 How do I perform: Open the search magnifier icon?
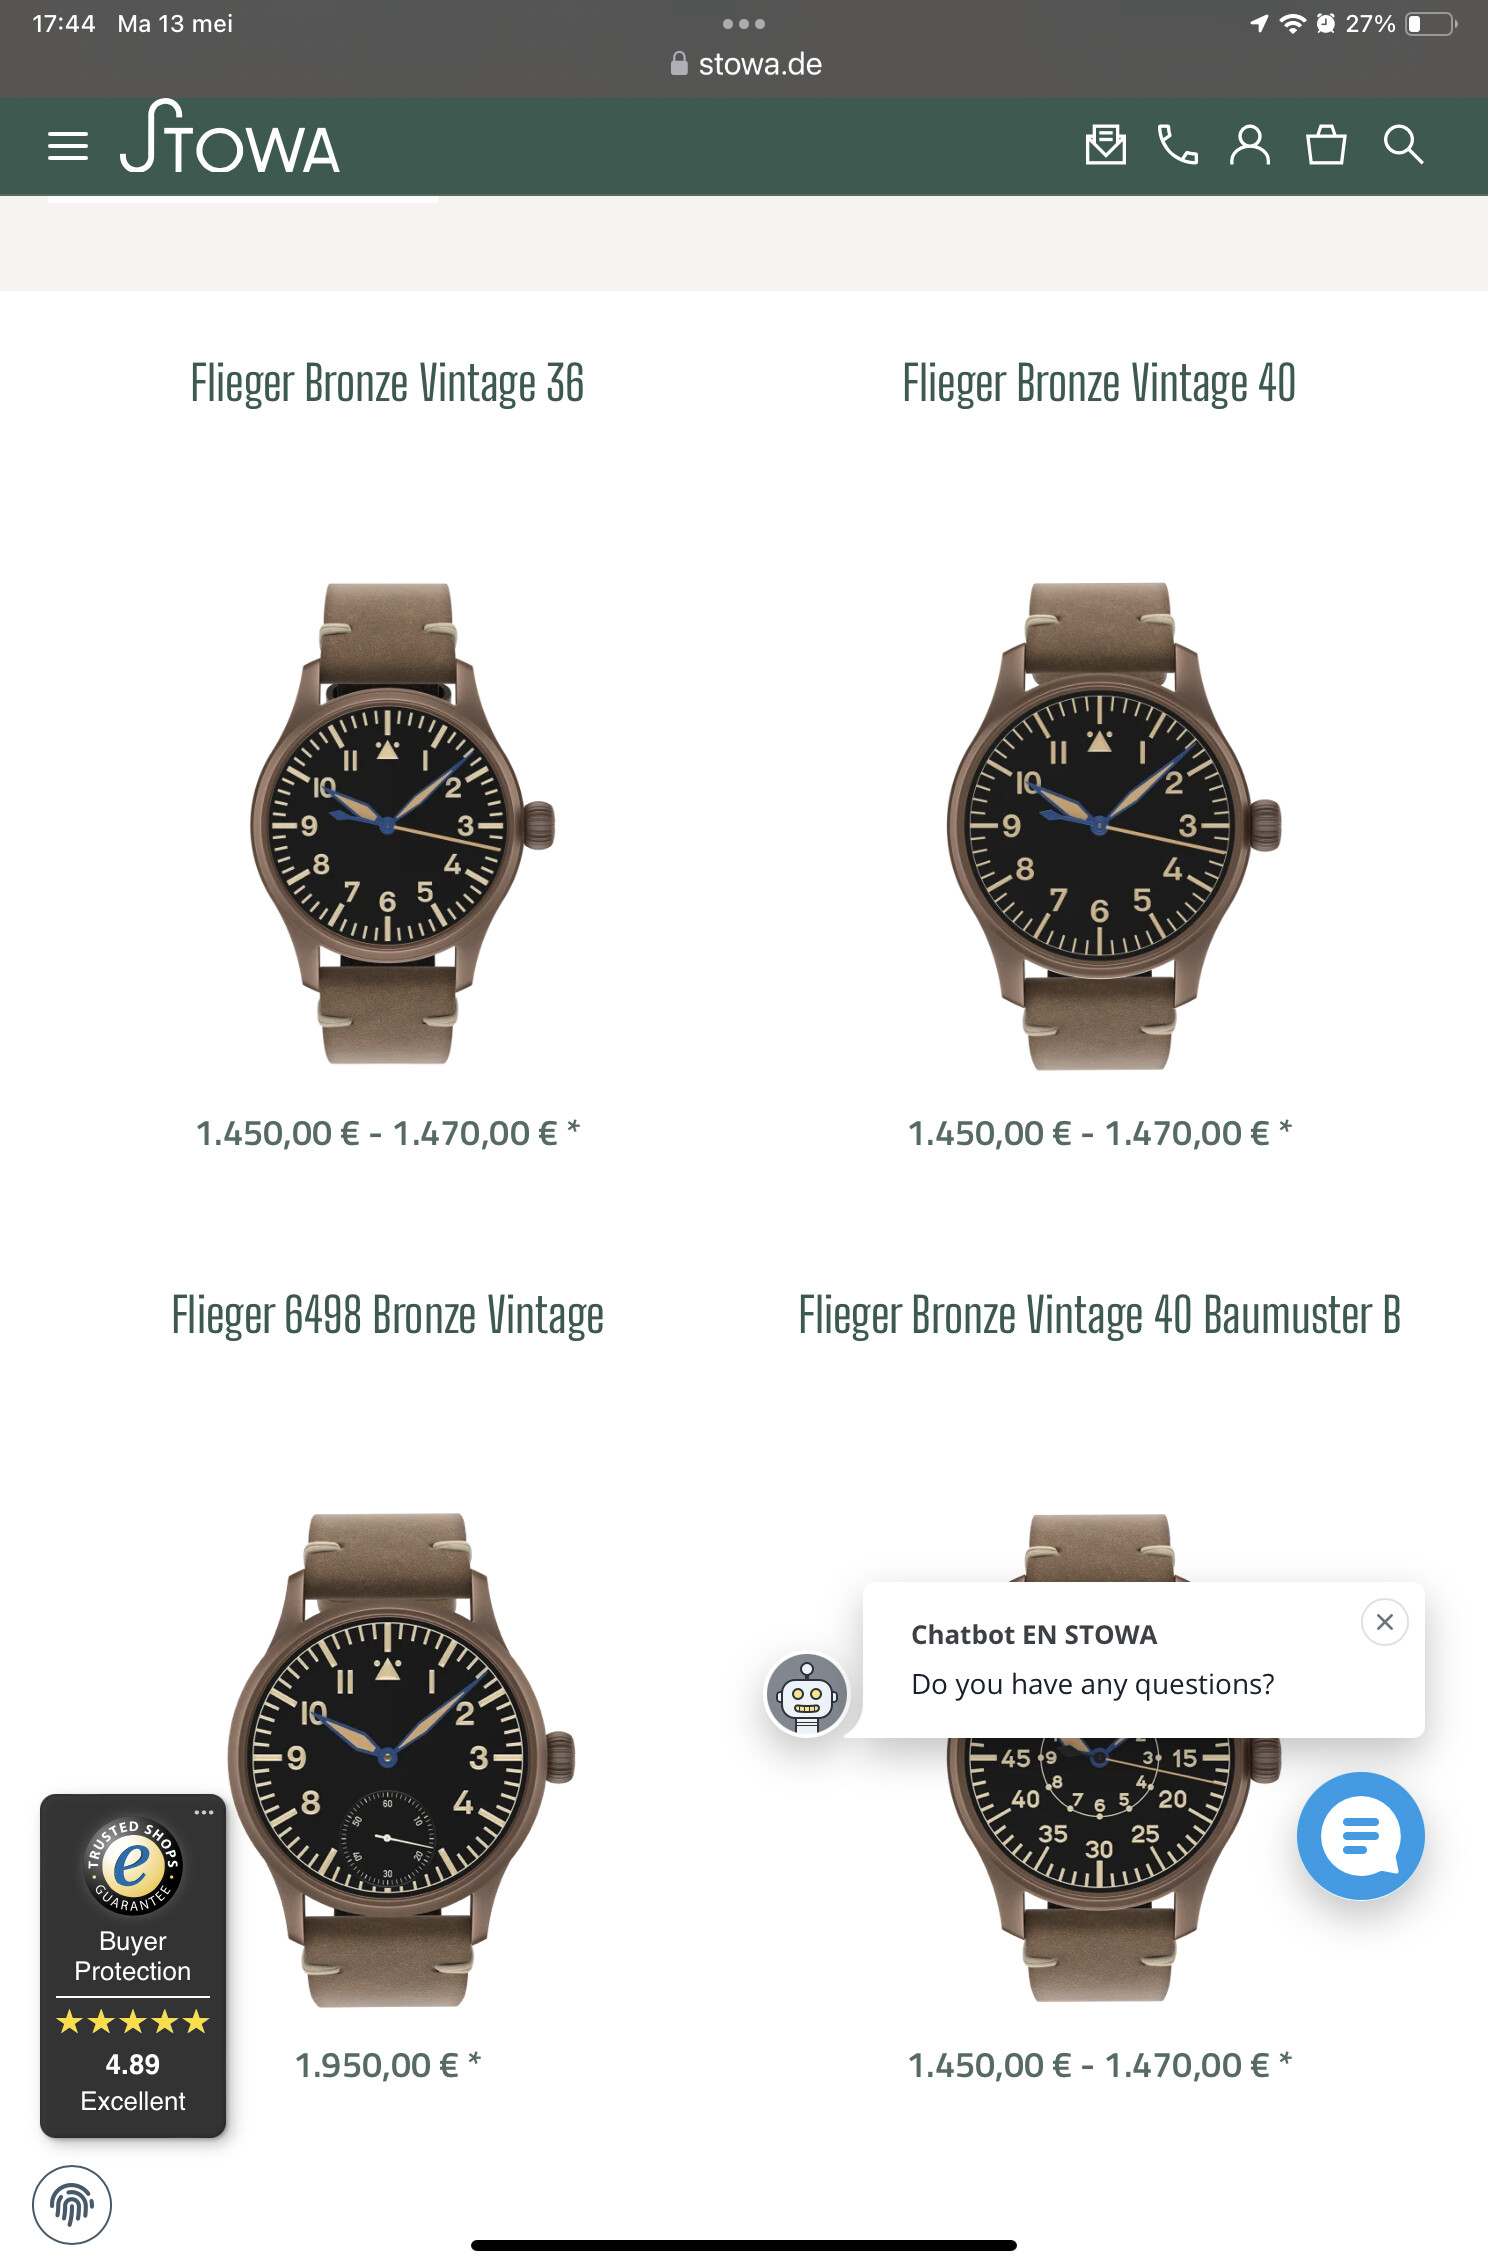[x=1403, y=145]
